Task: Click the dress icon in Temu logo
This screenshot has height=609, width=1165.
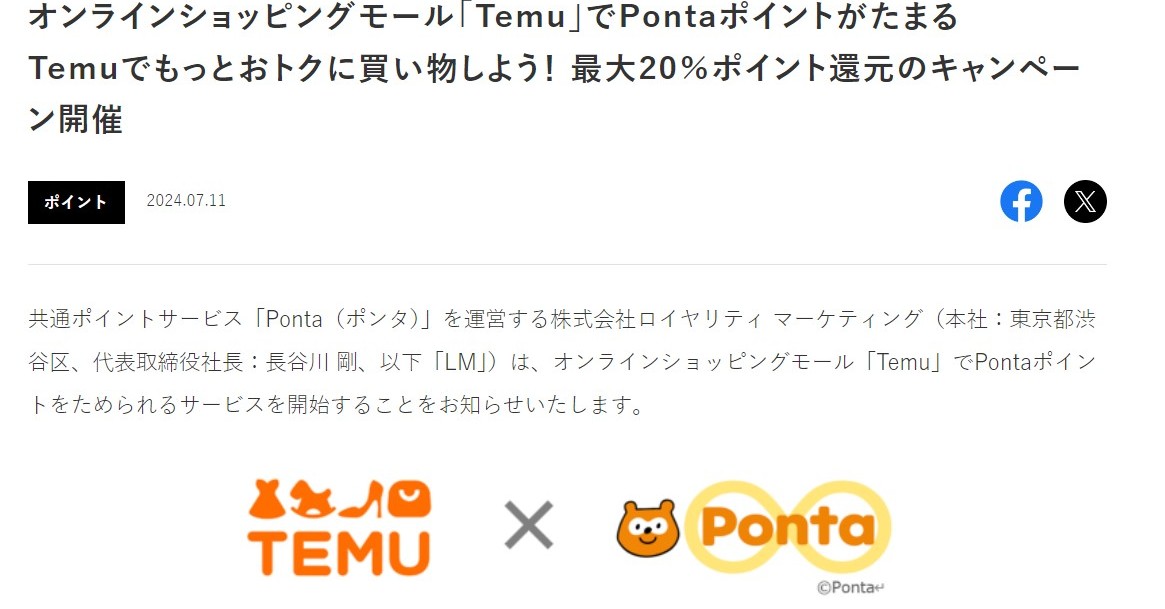Action: pyautogui.click(x=266, y=500)
